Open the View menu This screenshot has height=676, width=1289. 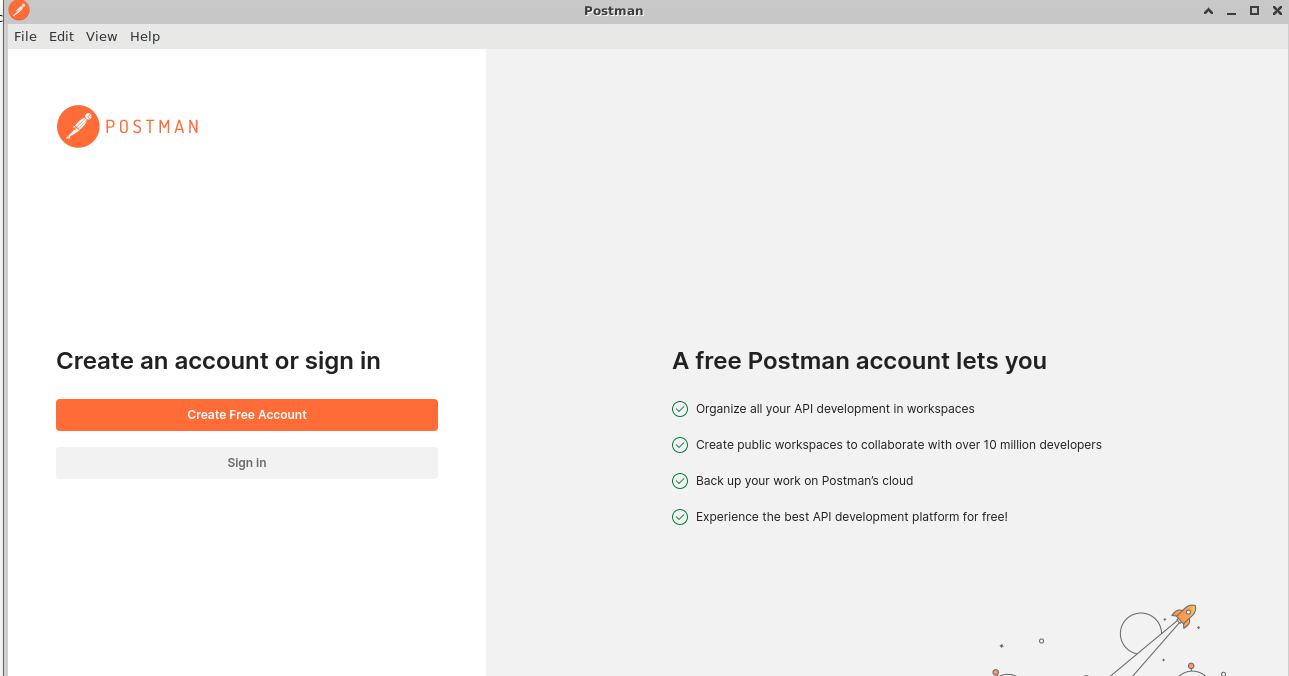(x=101, y=36)
